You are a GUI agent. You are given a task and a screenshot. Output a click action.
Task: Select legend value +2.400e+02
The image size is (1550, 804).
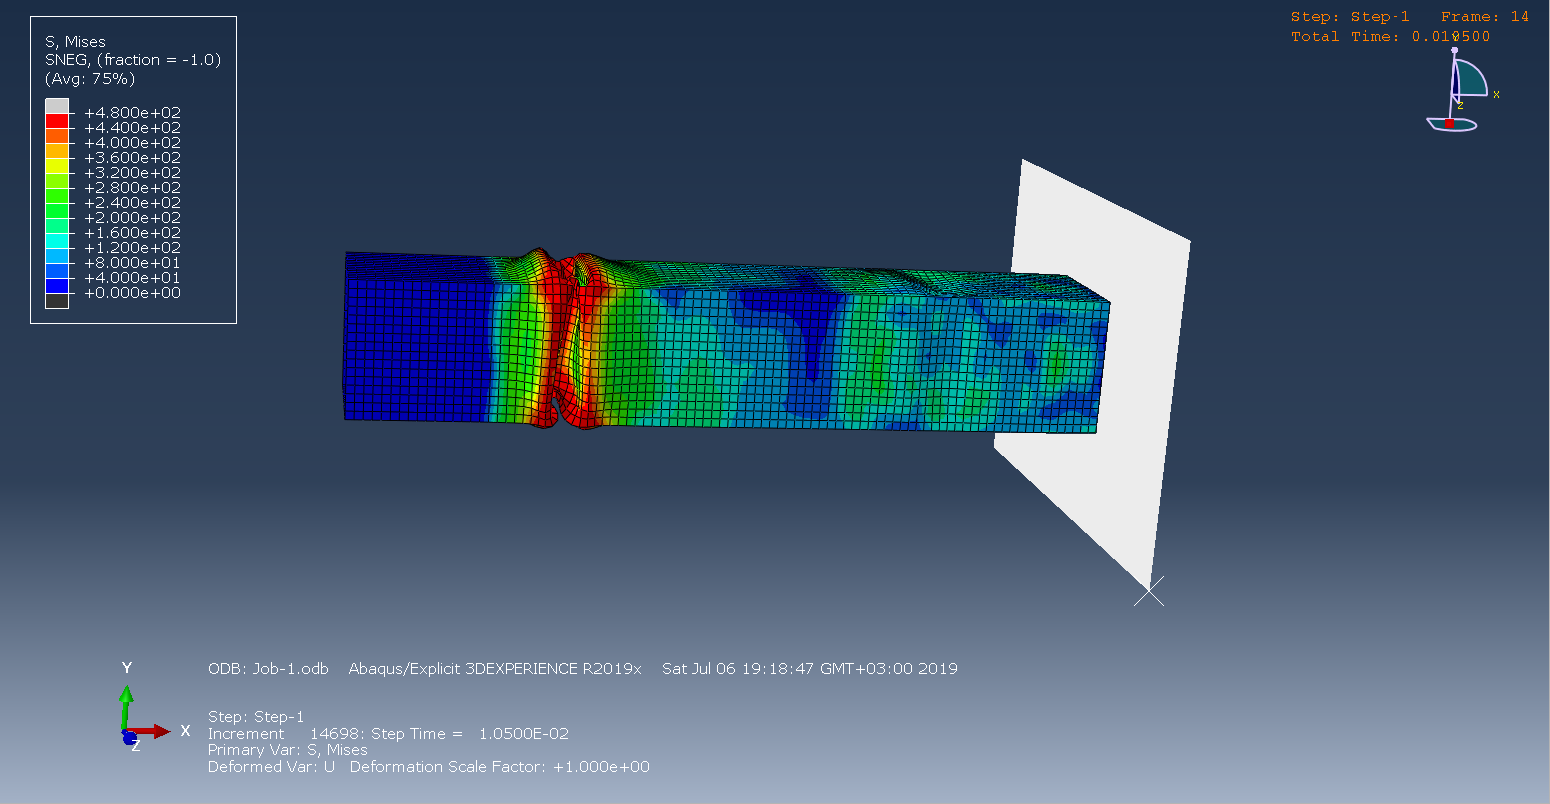(132, 203)
